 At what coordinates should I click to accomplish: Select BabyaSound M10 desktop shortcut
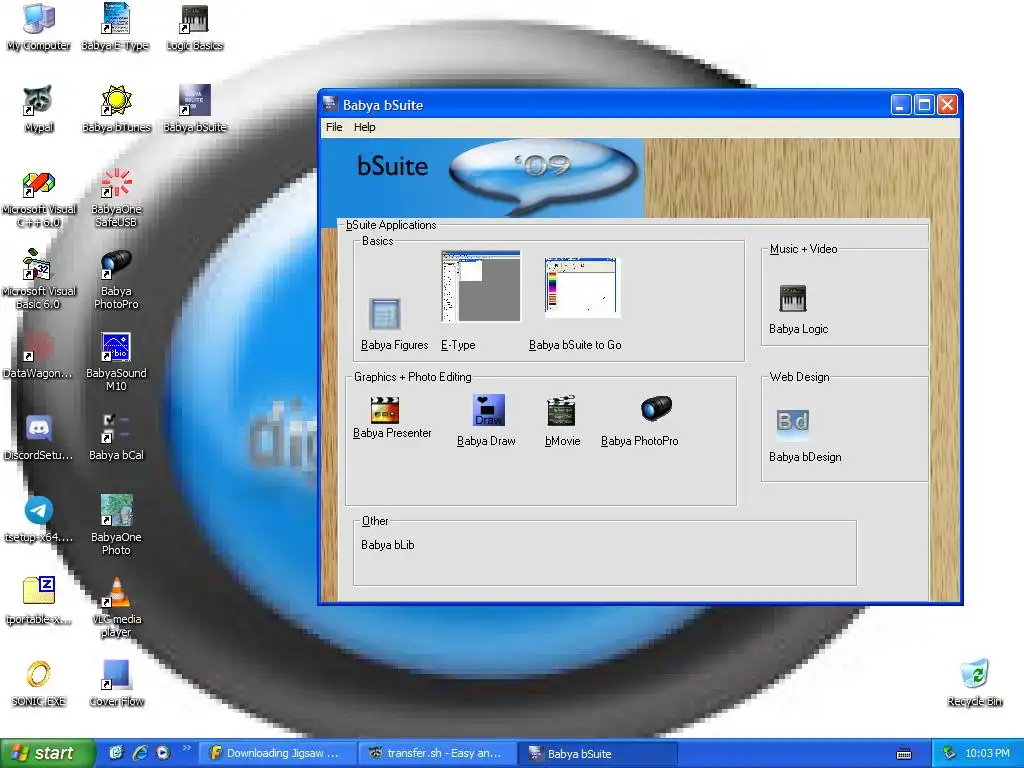click(x=116, y=362)
